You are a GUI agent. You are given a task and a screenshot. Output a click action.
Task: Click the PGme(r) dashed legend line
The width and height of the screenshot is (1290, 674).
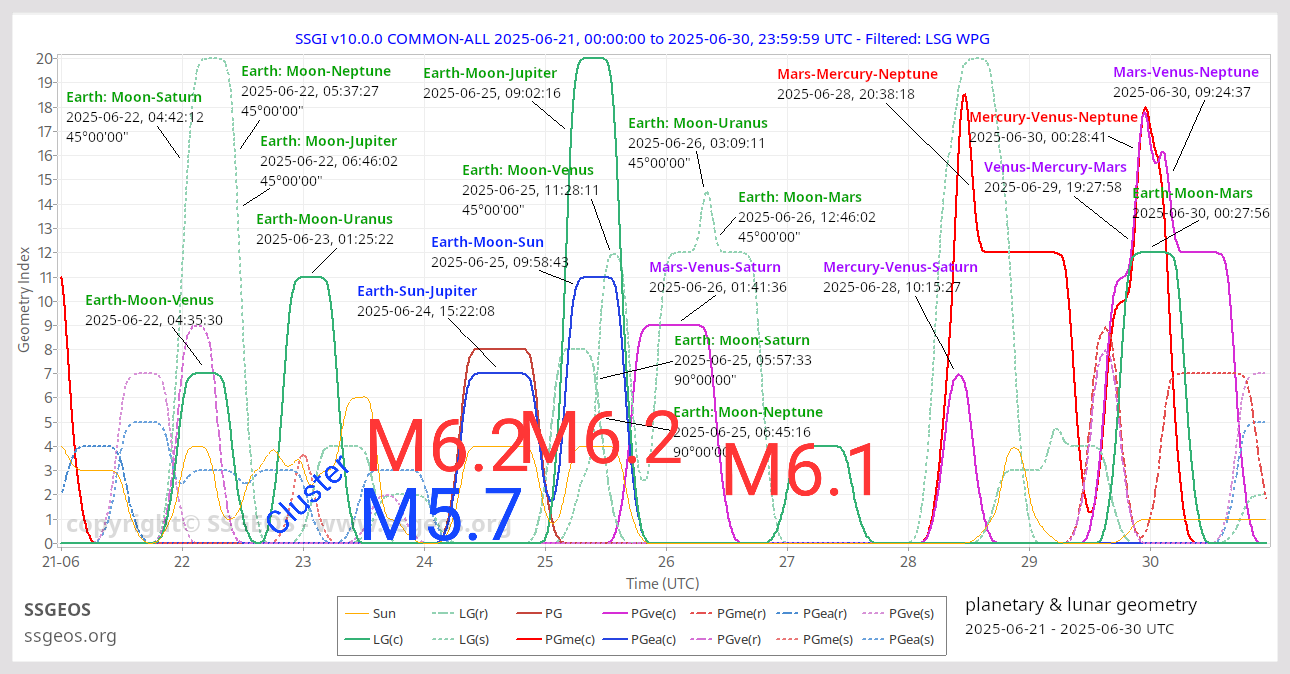(x=702, y=615)
